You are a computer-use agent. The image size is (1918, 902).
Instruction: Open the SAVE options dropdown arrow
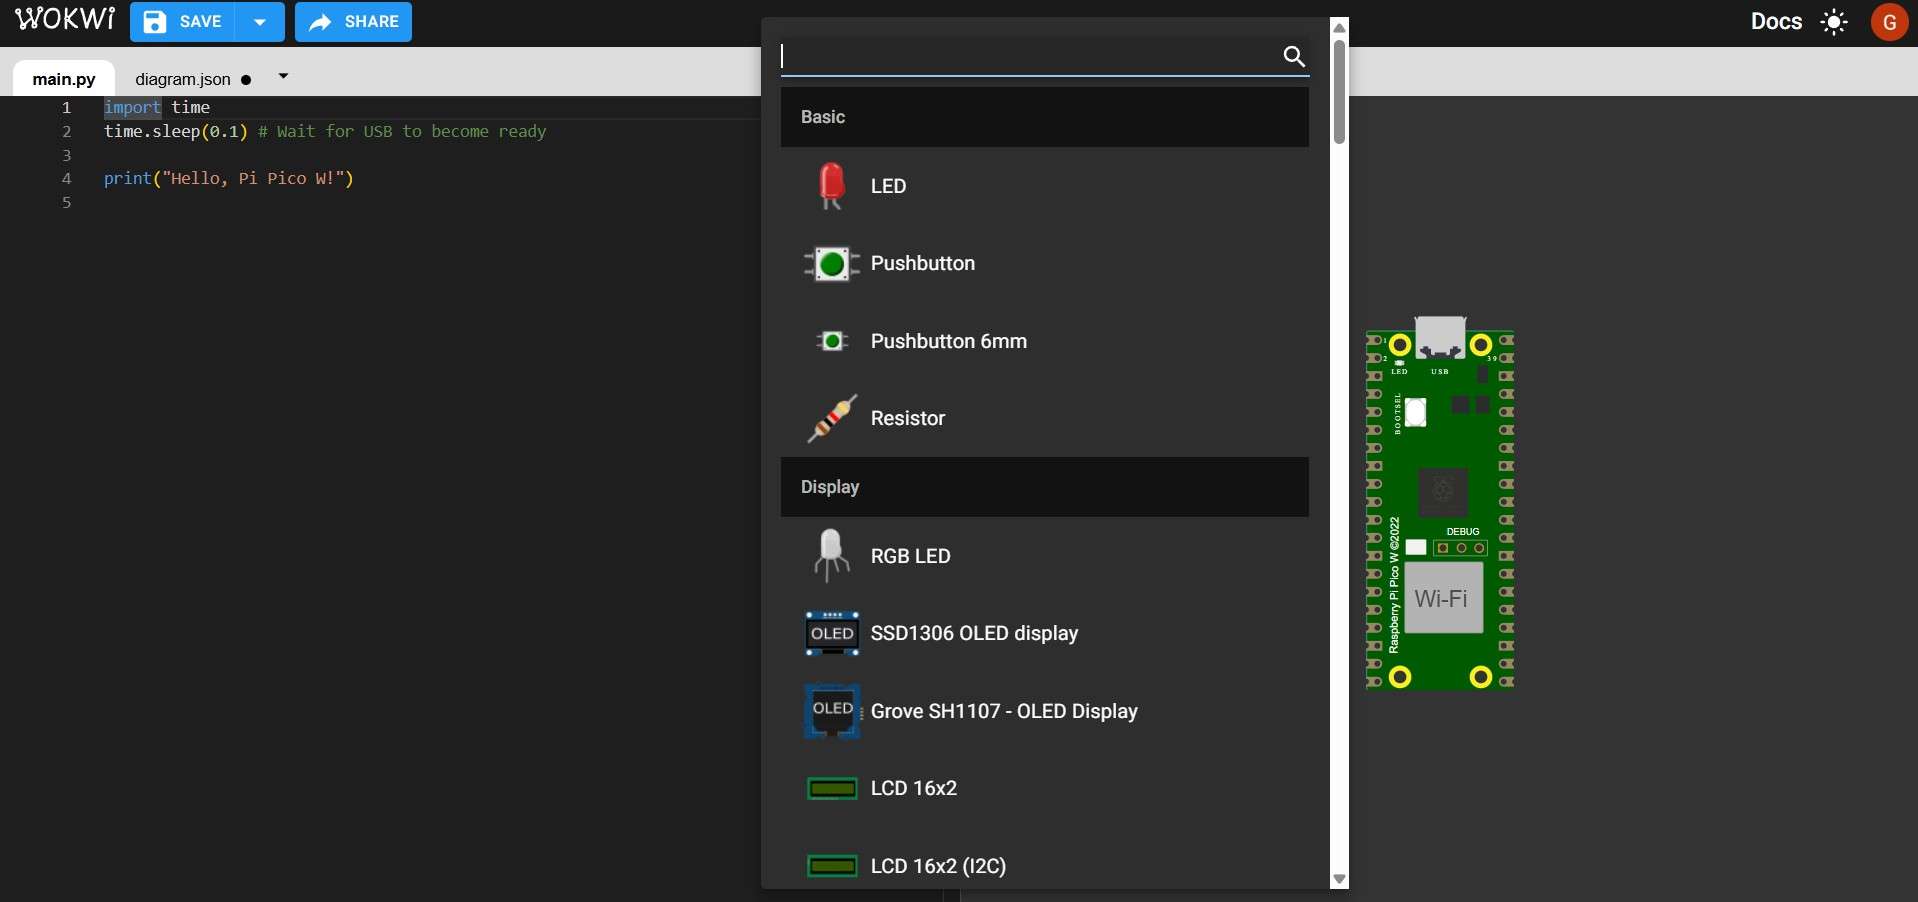(259, 22)
